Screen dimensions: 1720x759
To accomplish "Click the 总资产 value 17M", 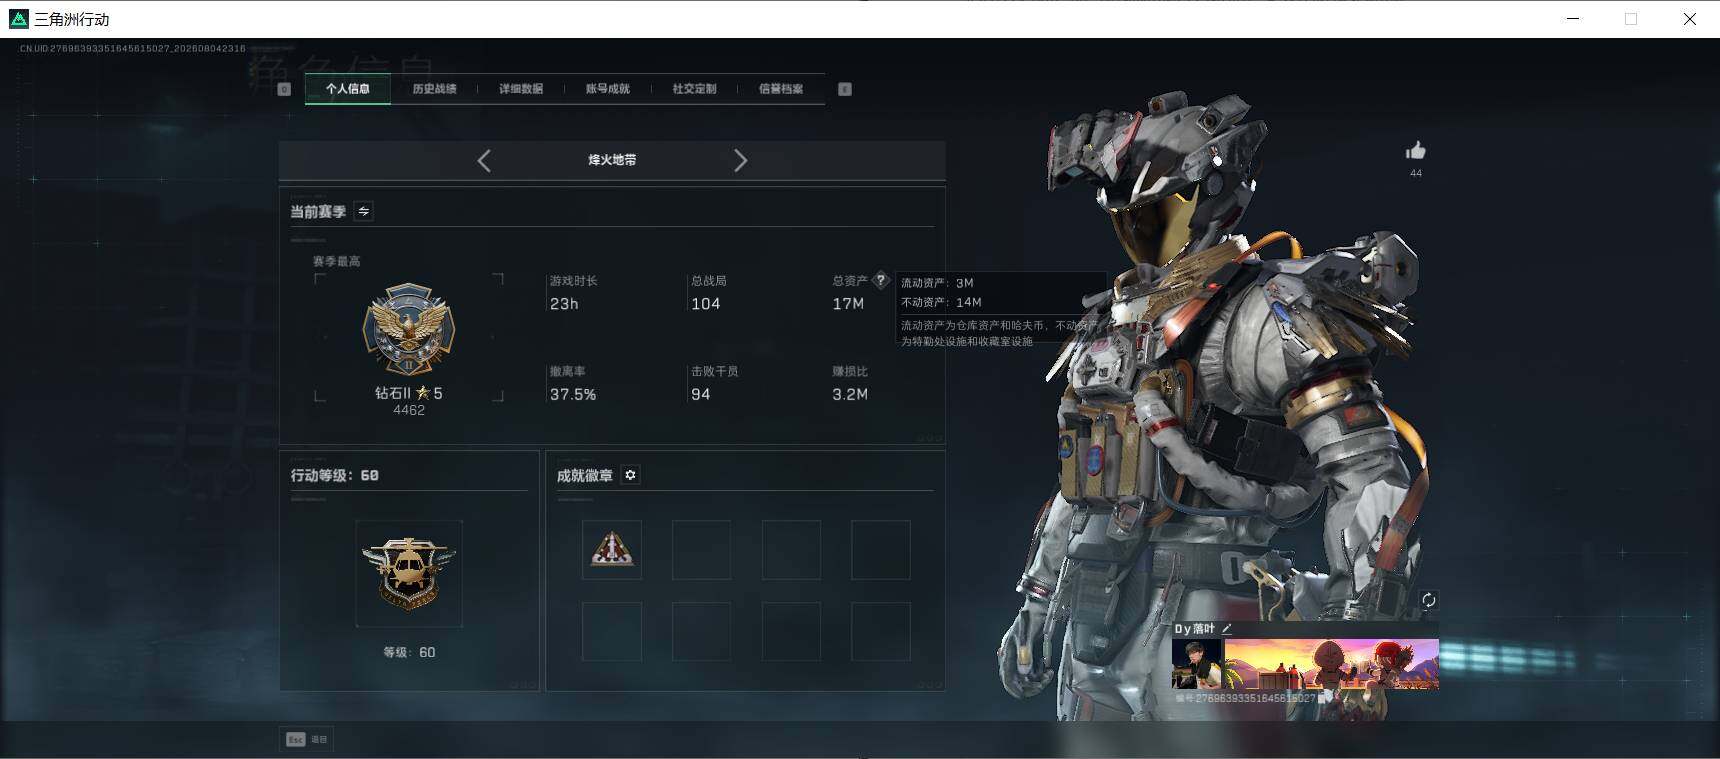I will (x=848, y=304).
